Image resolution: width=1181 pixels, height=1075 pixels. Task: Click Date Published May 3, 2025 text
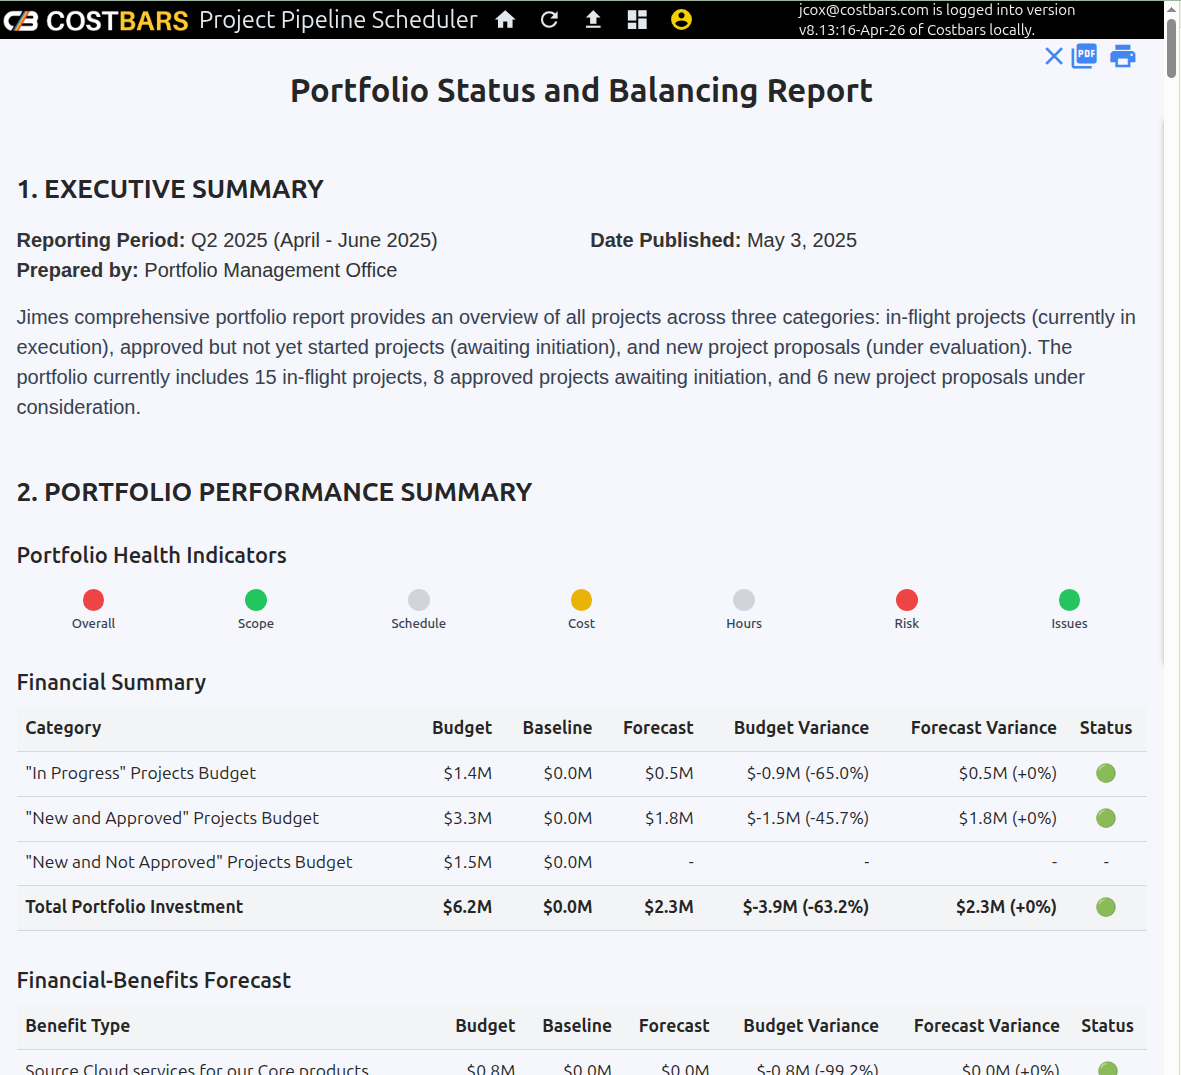pos(723,240)
